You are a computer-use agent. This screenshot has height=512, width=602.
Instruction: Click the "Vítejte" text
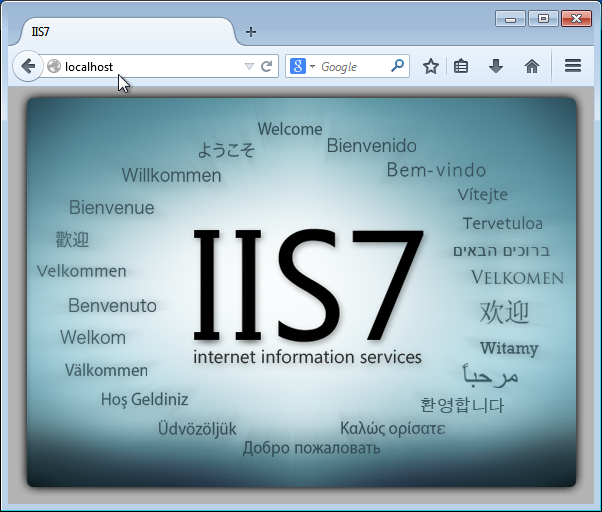pyautogui.click(x=483, y=195)
